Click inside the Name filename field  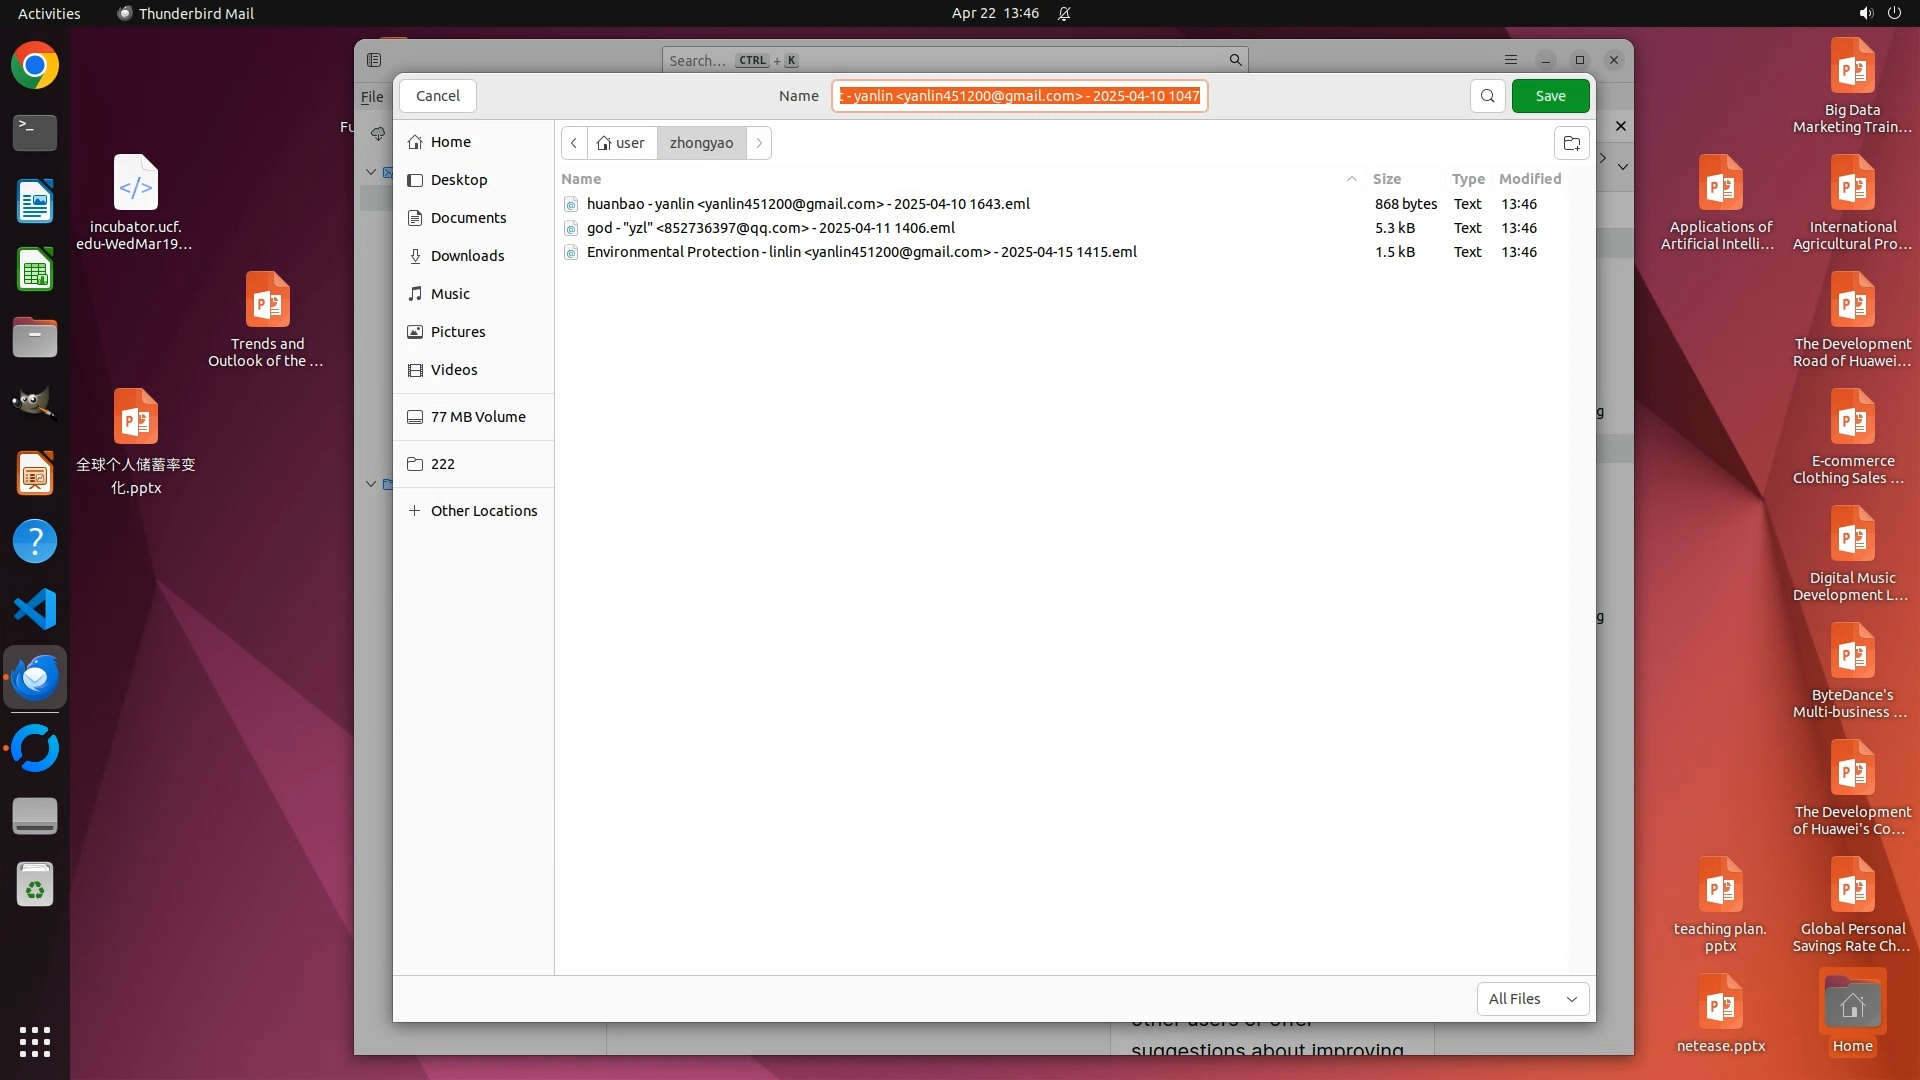click(1019, 96)
